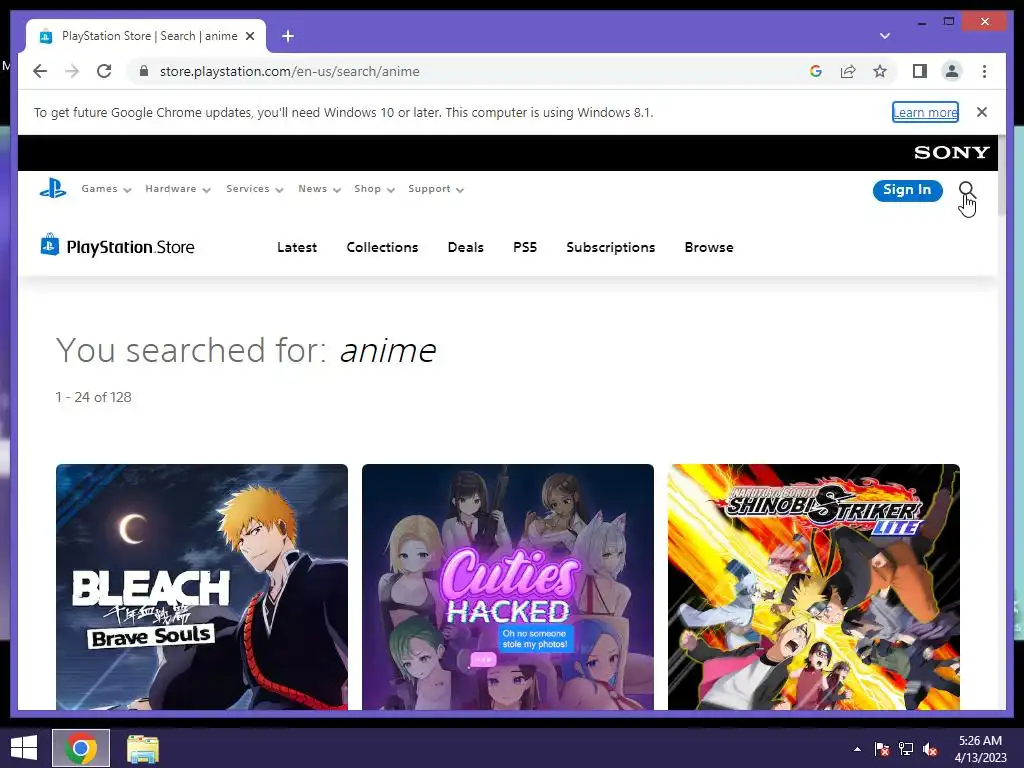Viewport: 1024px width, 768px height.
Task: Open the PlayStation search magnifier icon
Action: (966, 189)
